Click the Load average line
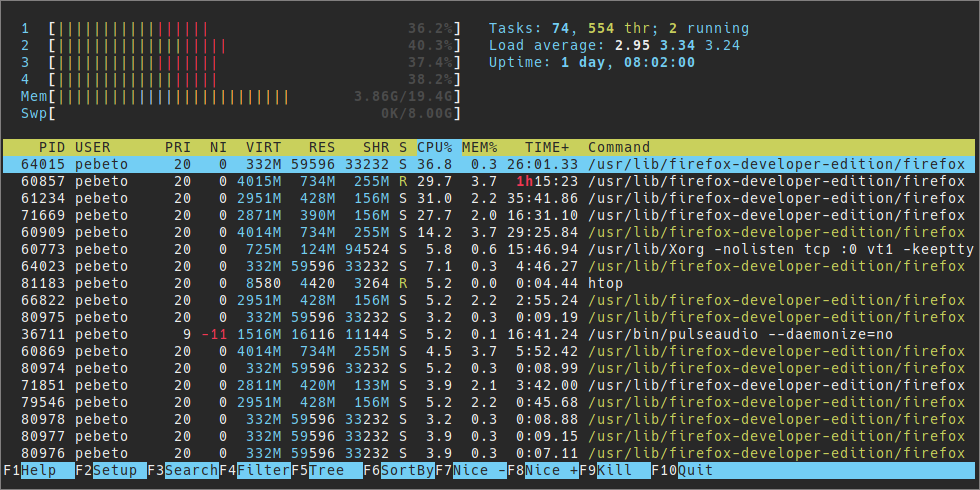This screenshot has height=490, width=980. point(614,45)
